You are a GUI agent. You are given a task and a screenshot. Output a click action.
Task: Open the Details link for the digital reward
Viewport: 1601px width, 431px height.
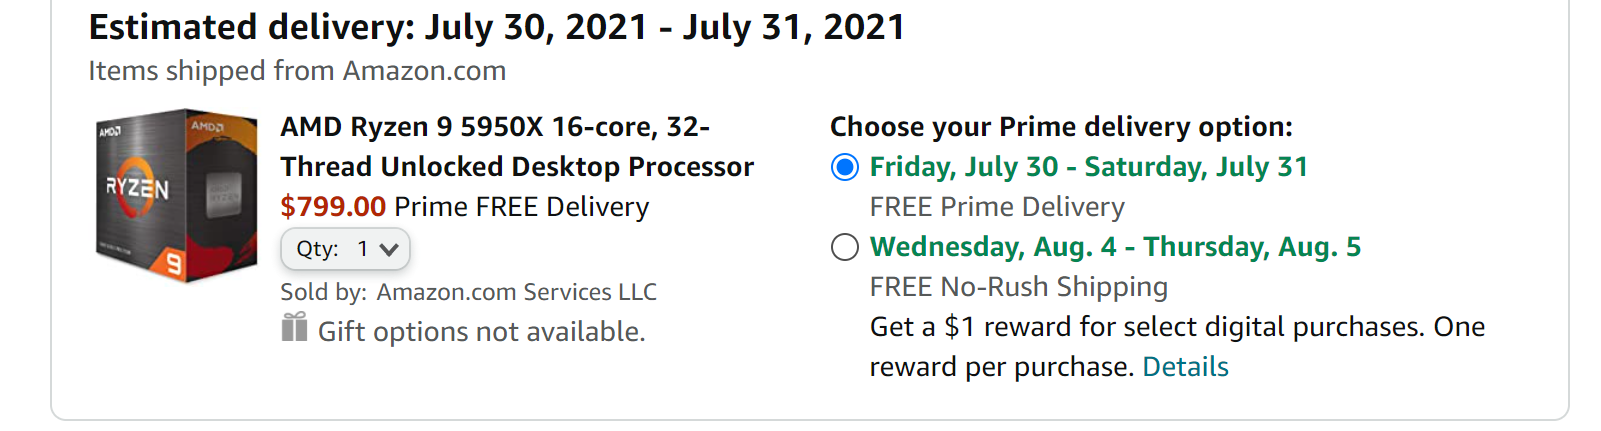click(1185, 367)
